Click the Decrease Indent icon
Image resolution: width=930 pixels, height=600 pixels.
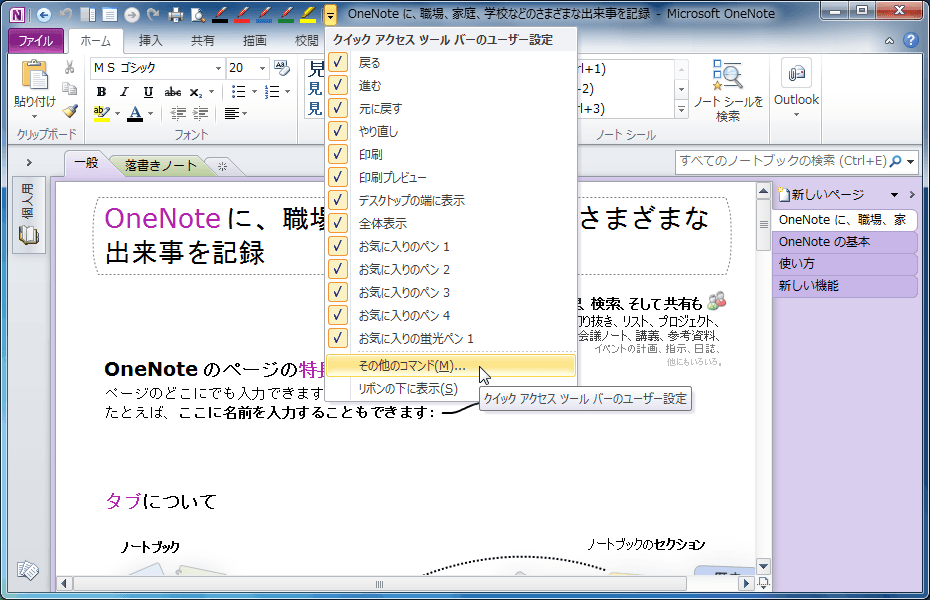178,113
